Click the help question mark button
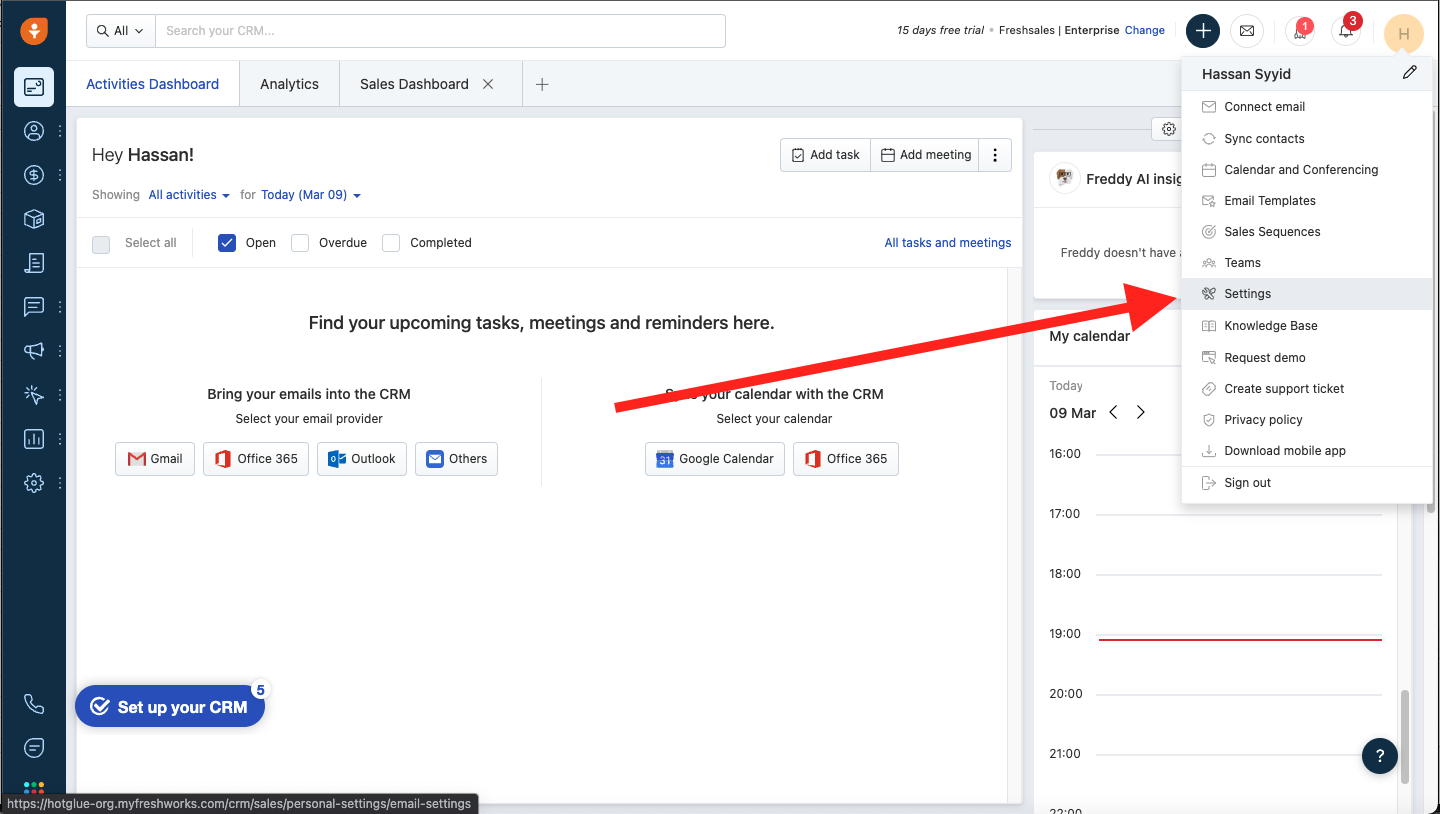 click(1380, 756)
